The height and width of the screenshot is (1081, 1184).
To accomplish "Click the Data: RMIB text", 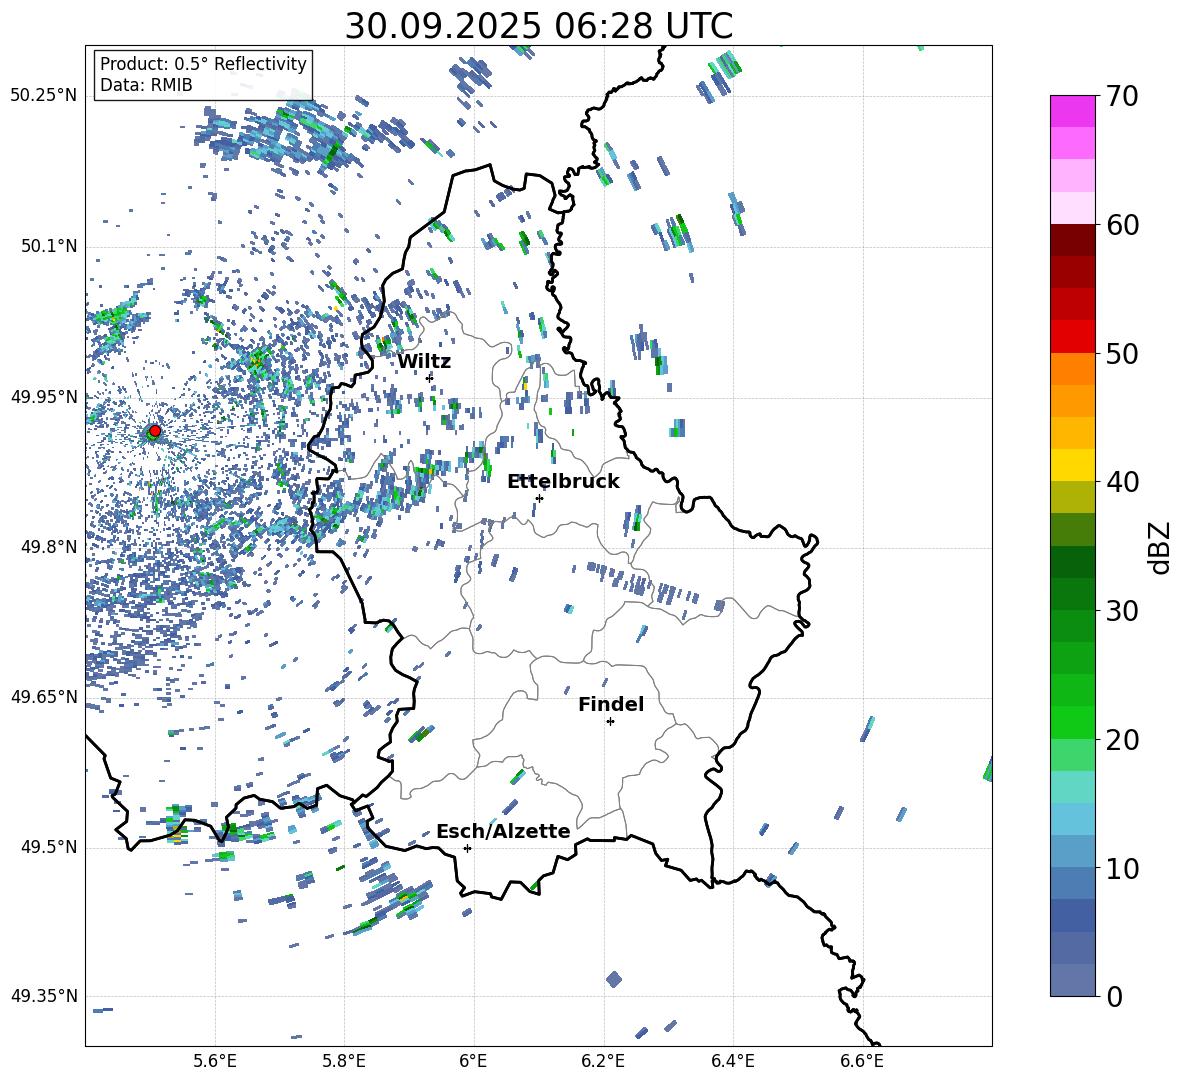I will [146, 85].
